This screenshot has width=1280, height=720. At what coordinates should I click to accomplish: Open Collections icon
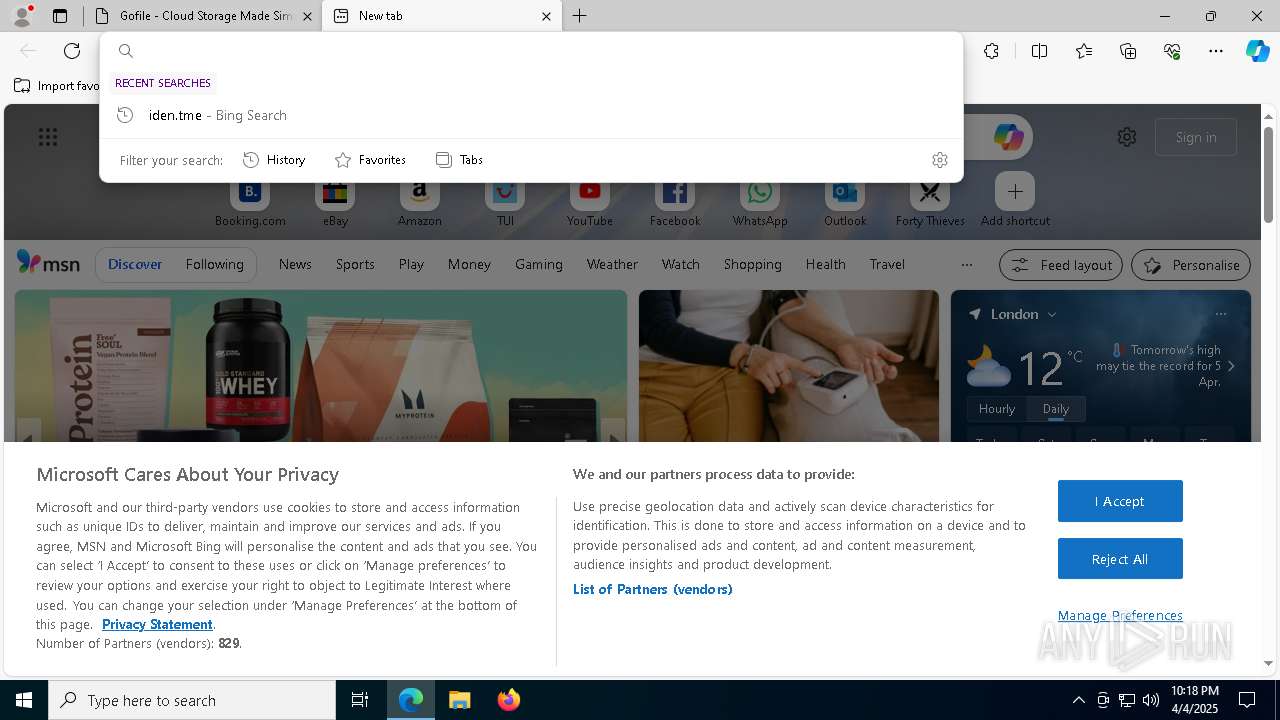[1128, 51]
